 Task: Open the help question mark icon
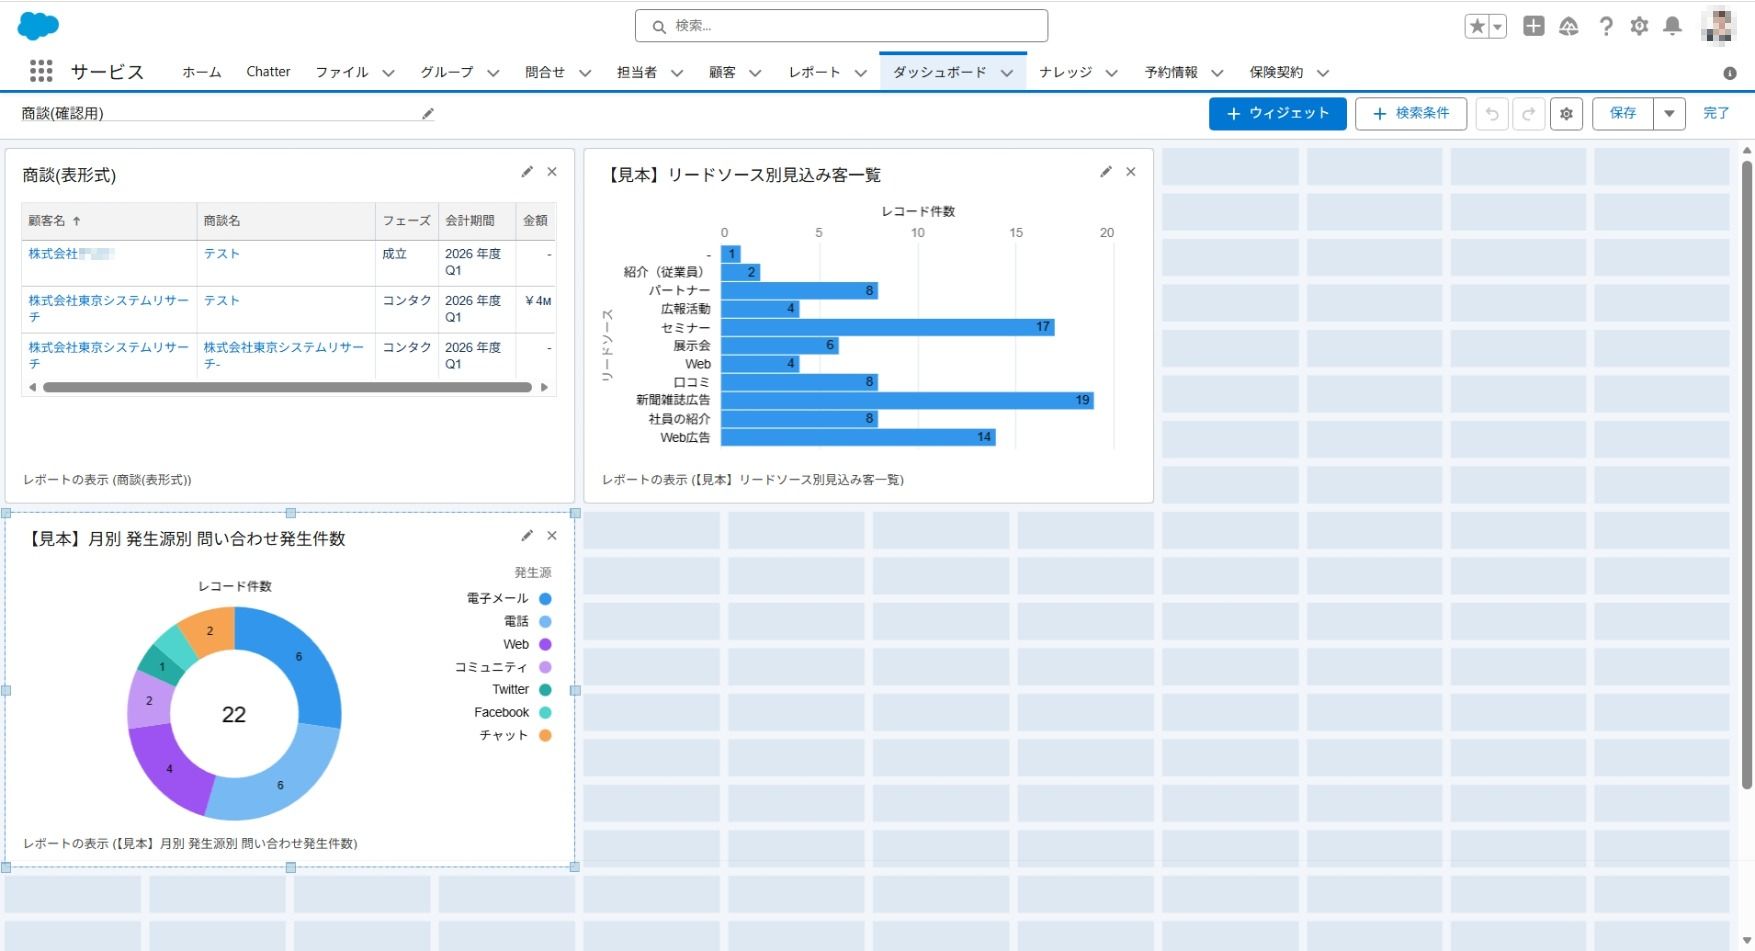(1605, 27)
